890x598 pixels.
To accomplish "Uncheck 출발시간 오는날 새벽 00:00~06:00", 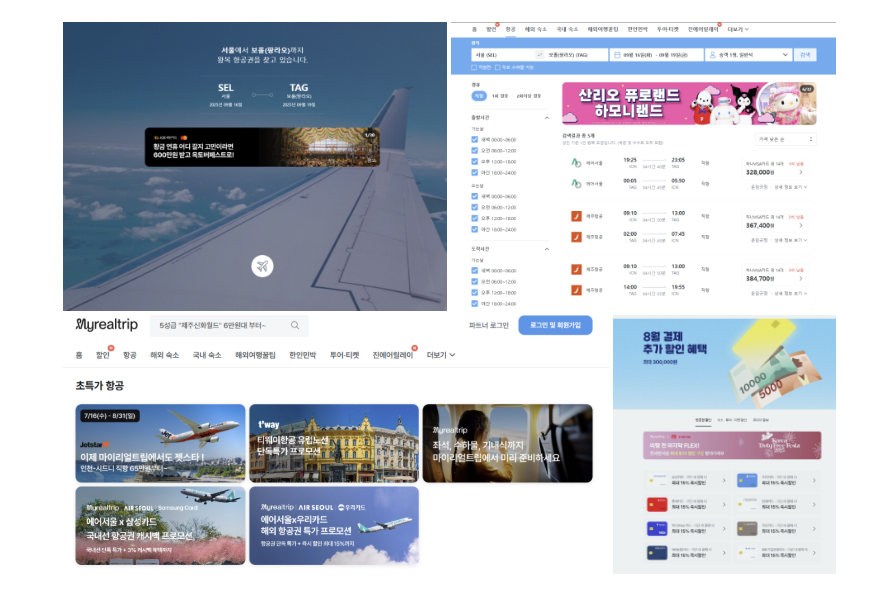I will [x=475, y=196].
